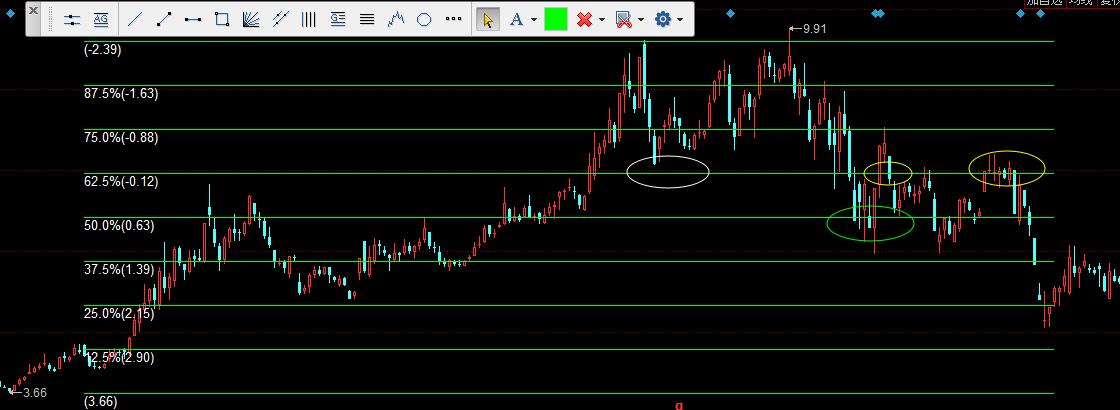Select the wave pattern drawing tool
Viewport: 1120px width, 410px height.
point(395,20)
